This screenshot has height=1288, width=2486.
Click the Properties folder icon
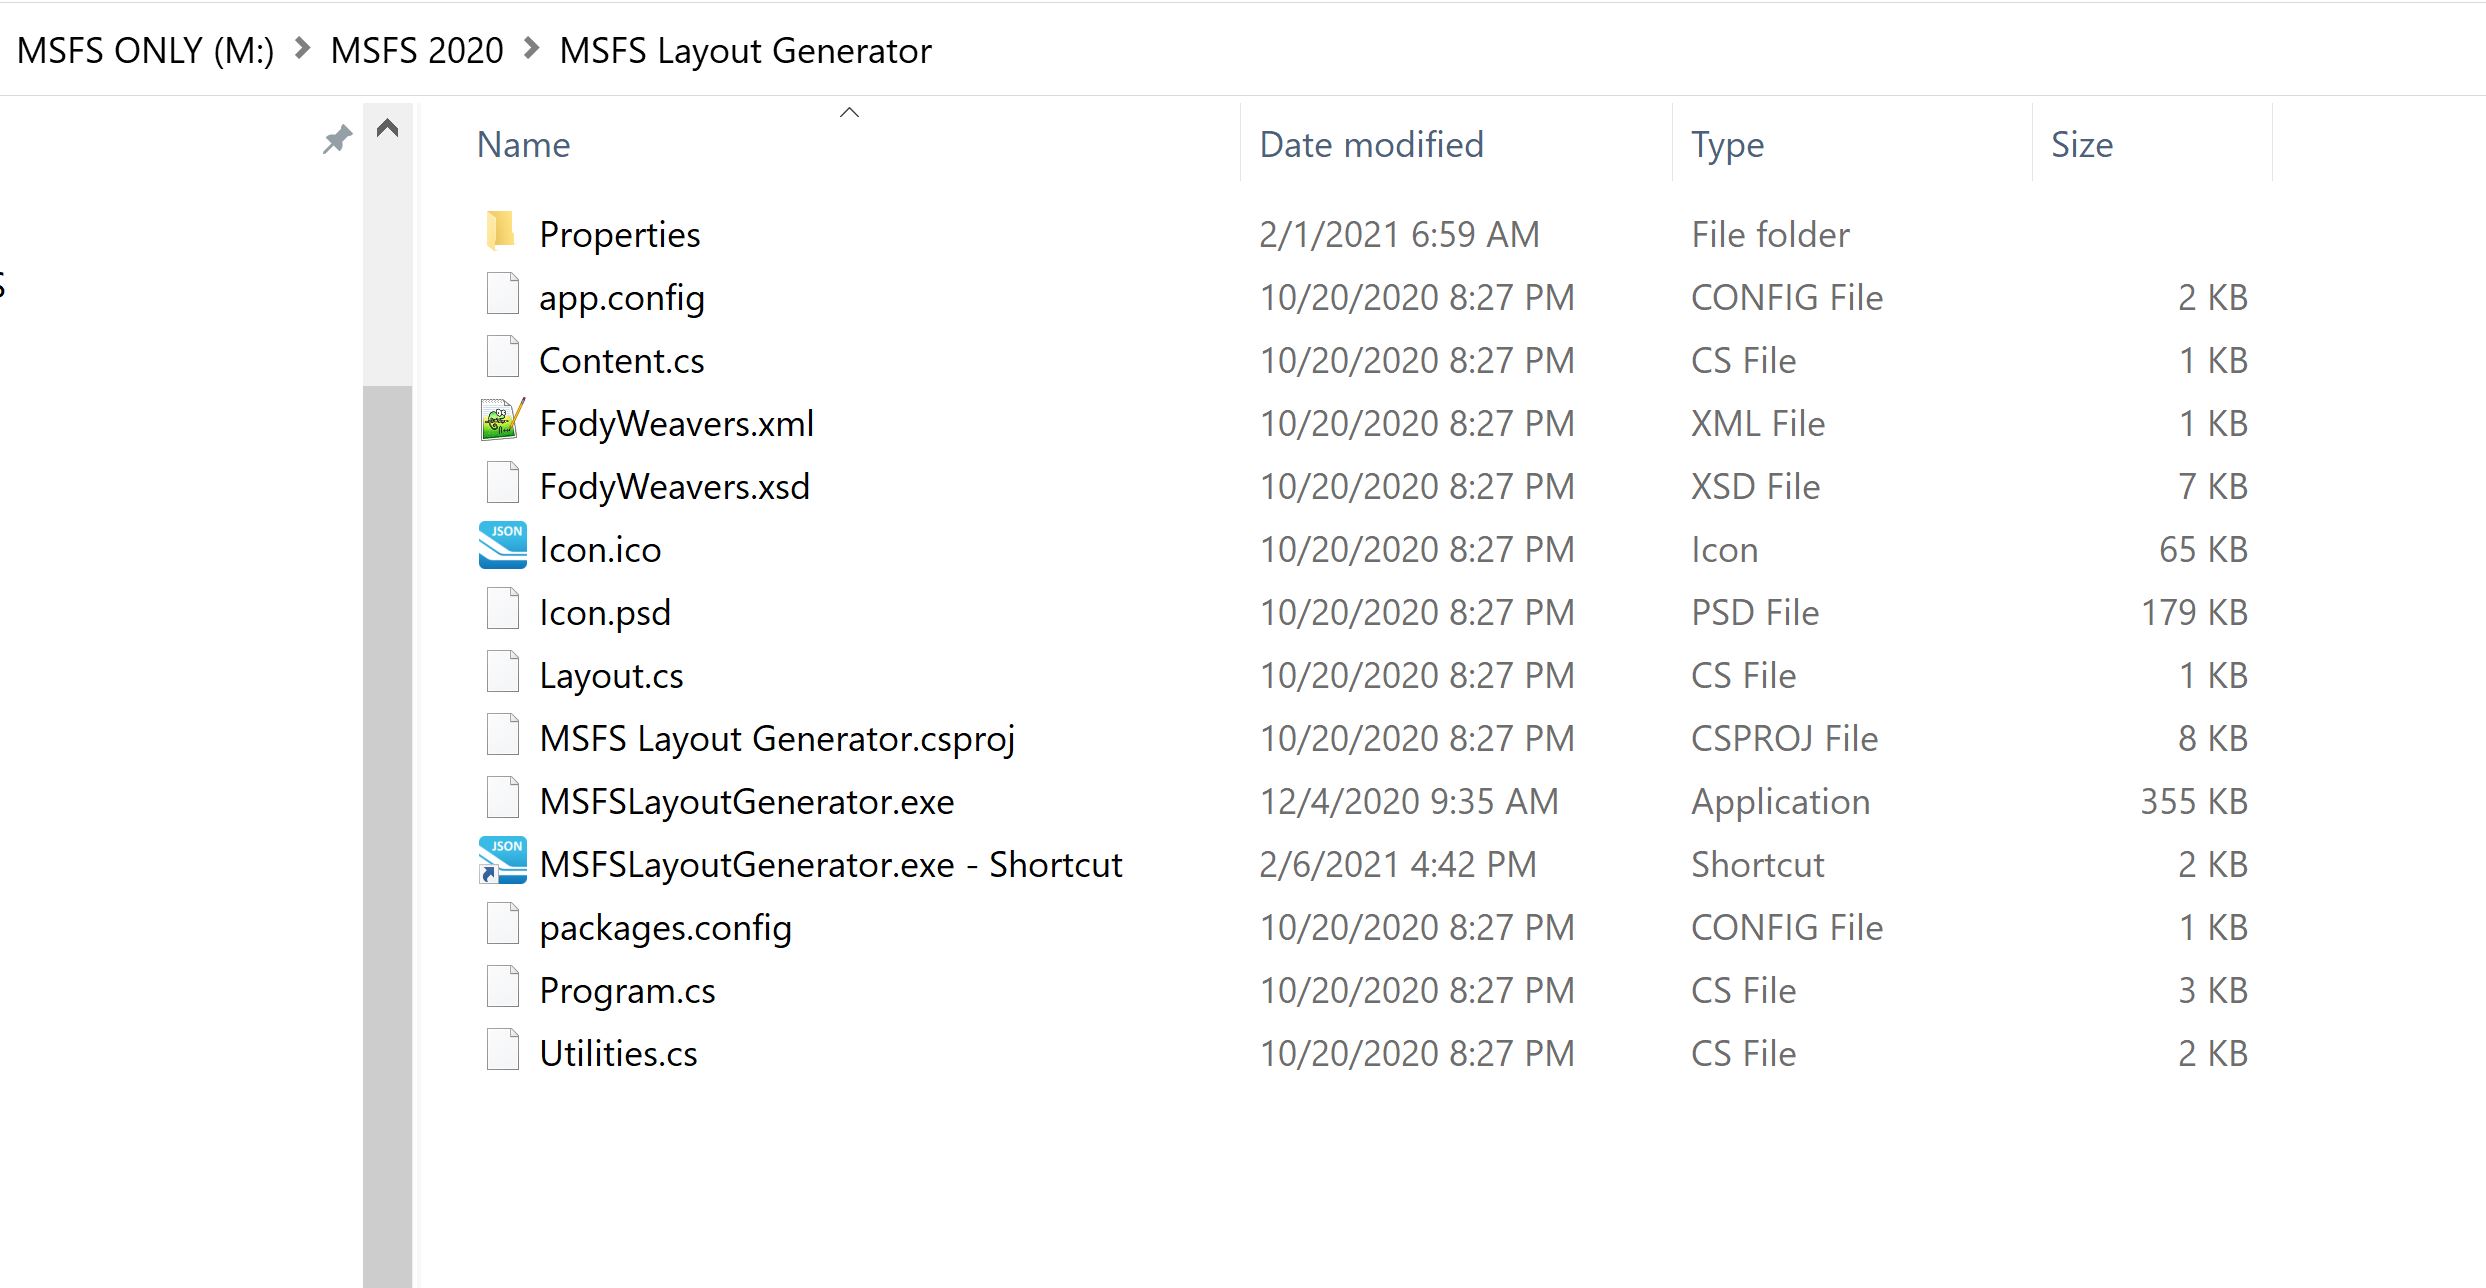(x=502, y=232)
